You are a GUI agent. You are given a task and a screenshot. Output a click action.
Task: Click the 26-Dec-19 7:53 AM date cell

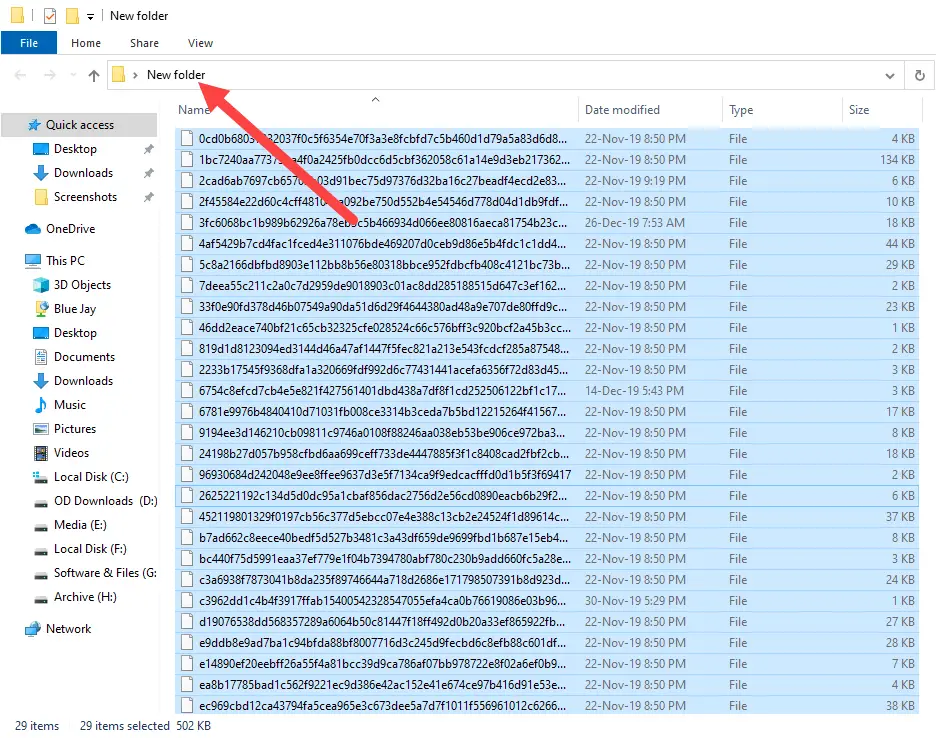(635, 223)
